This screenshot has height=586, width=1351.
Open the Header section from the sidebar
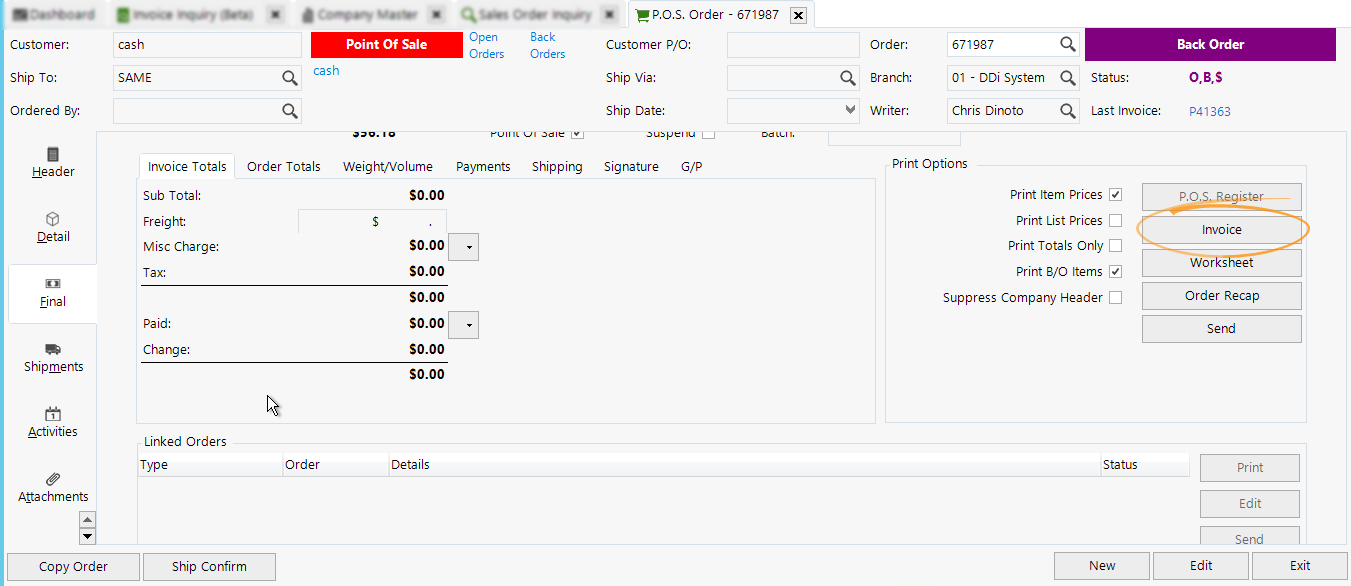(52, 160)
